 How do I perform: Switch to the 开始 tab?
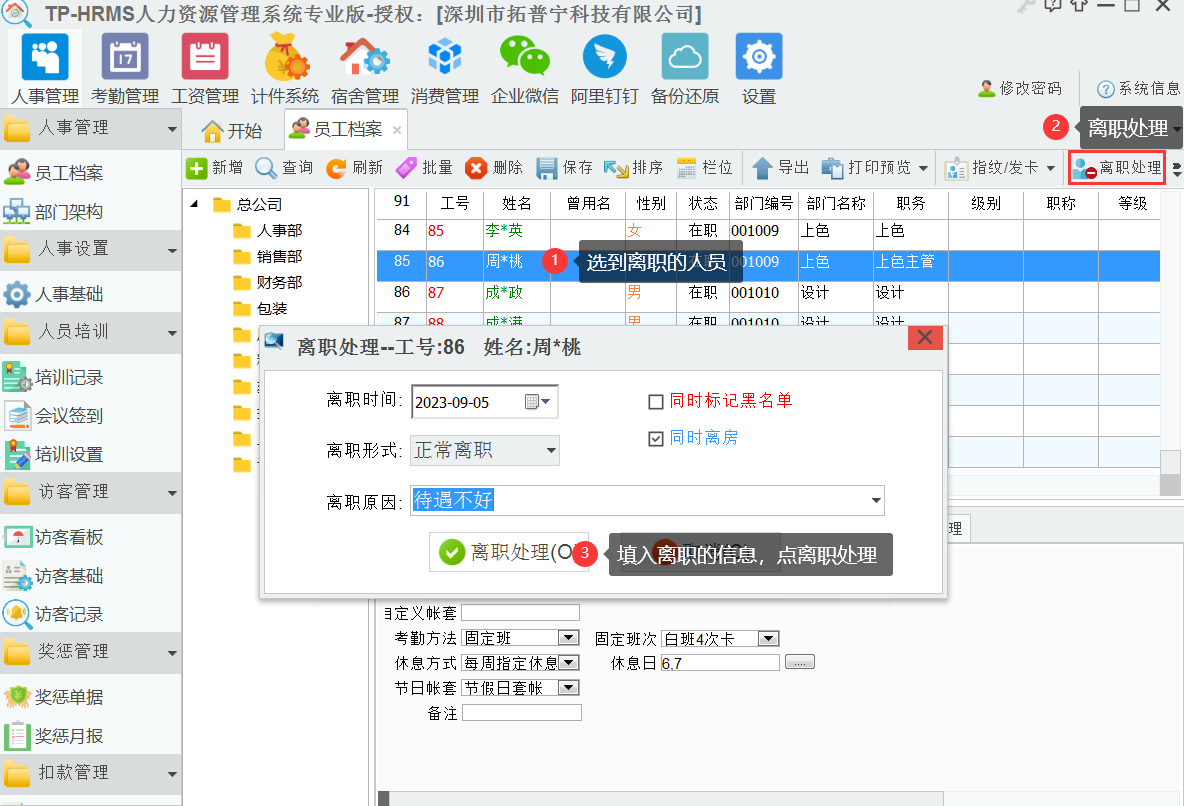tap(232, 131)
